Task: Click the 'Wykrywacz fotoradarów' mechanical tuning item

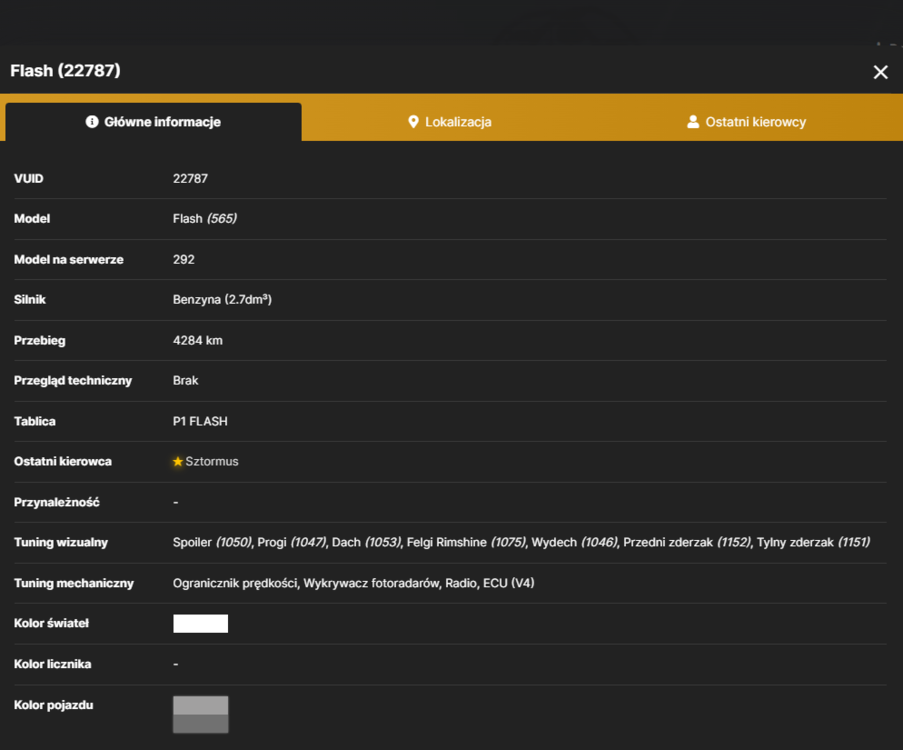Action: point(371,584)
